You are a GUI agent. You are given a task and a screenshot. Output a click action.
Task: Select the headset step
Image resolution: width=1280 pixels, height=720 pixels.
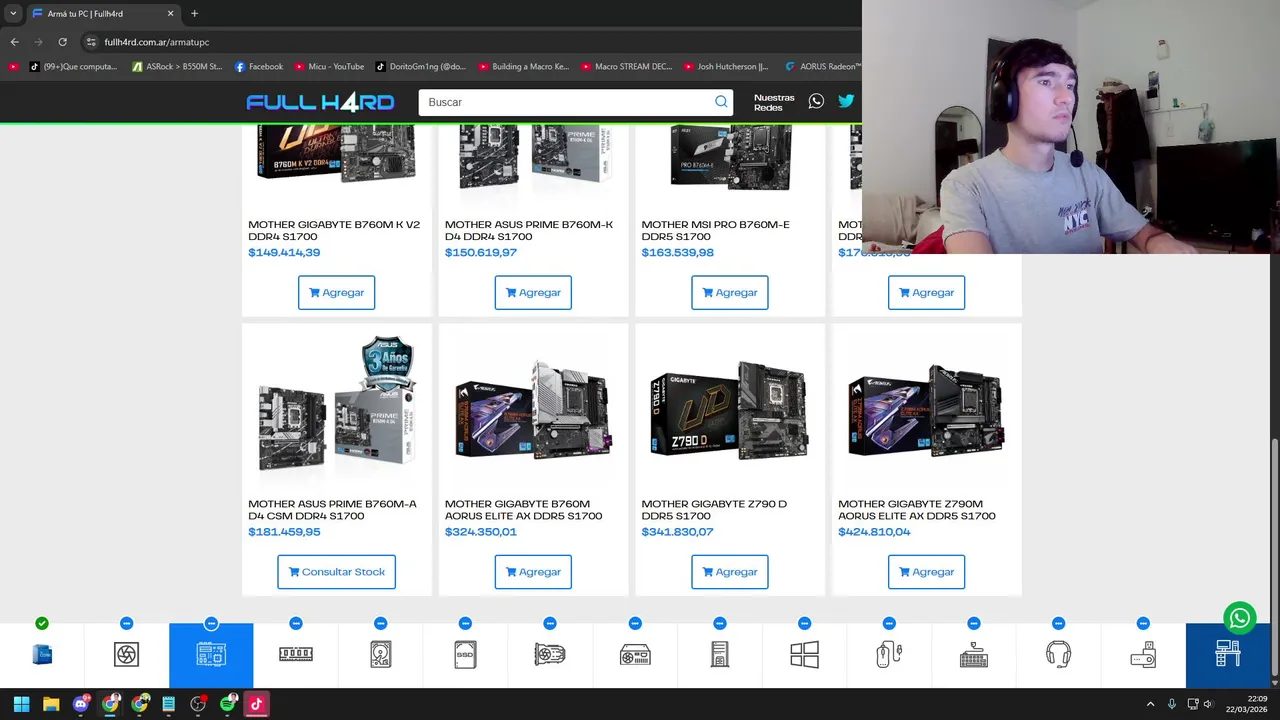[x=1058, y=655]
